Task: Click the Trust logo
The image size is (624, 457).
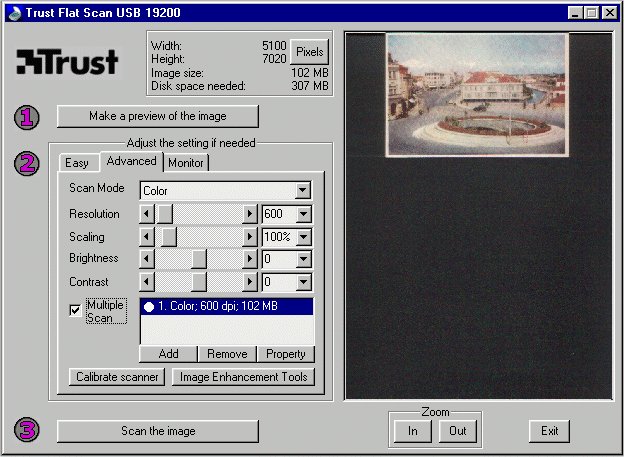Action: click(67, 62)
